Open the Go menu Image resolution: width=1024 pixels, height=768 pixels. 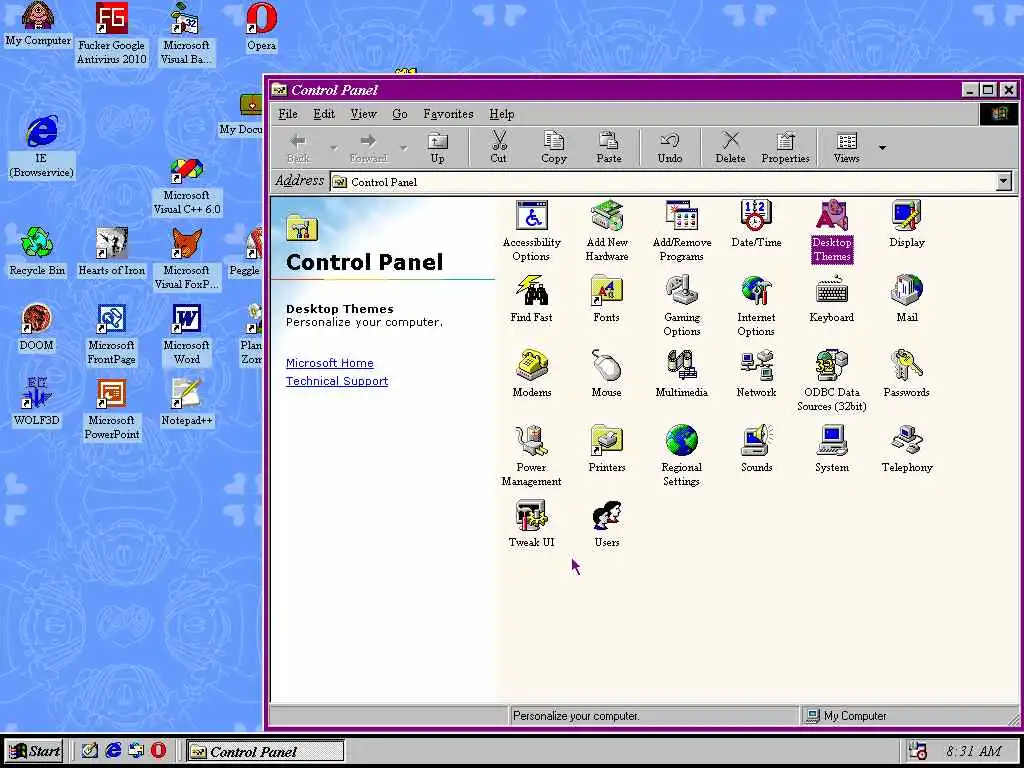click(400, 114)
